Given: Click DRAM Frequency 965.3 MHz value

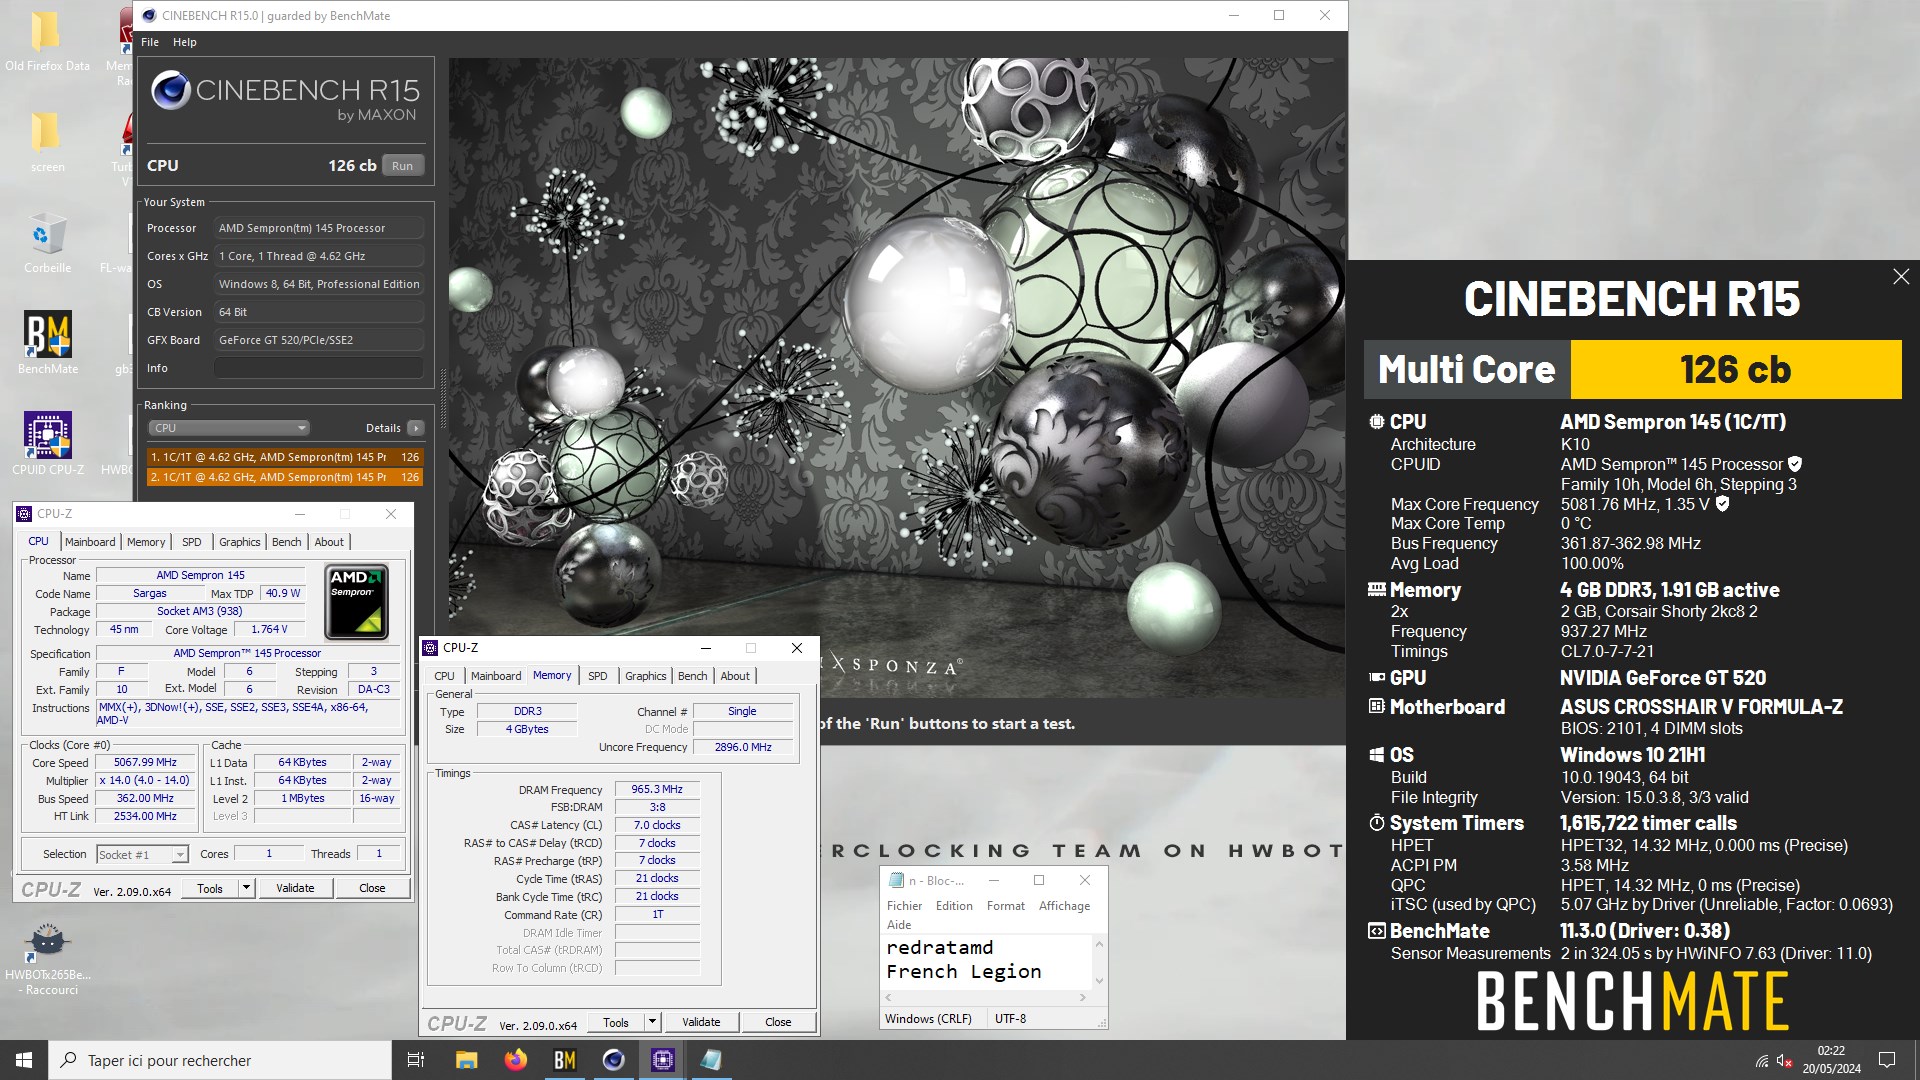Looking at the screenshot, I should click(x=657, y=789).
